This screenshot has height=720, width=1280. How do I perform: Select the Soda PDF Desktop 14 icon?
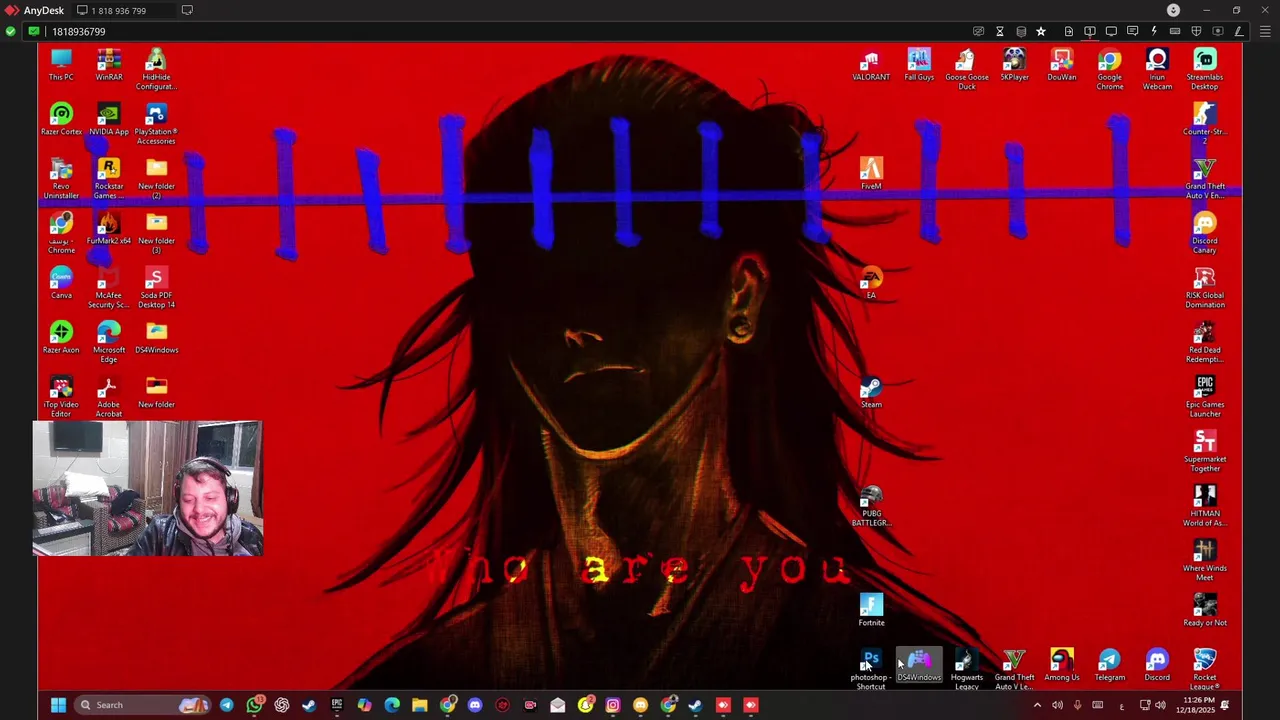pos(156,288)
